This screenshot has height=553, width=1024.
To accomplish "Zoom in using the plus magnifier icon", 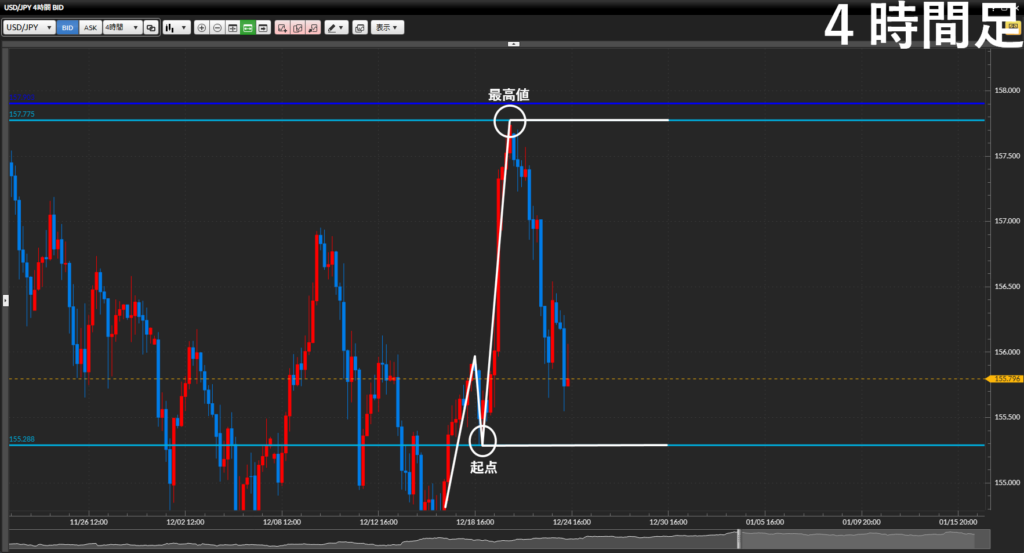I will coord(202,28).
